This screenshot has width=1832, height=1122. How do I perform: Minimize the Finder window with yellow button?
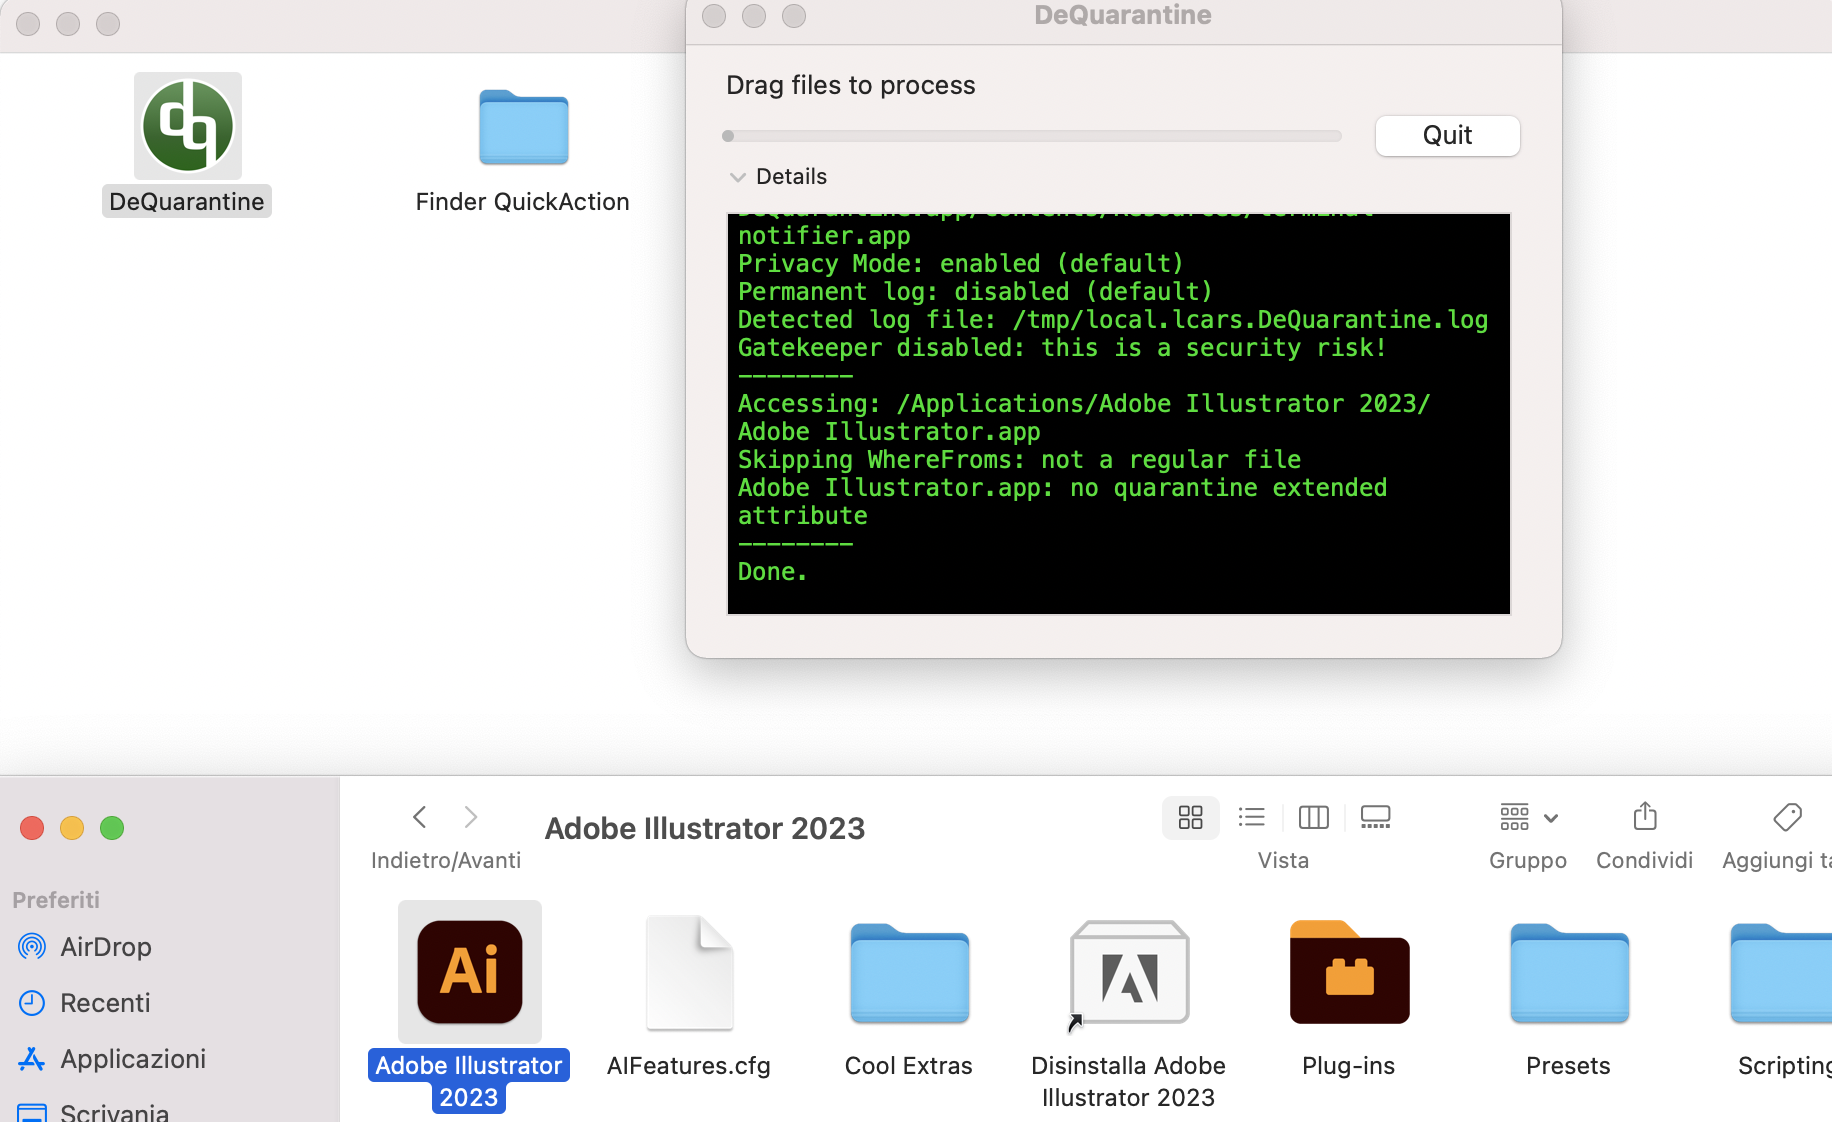coord(72,828)
